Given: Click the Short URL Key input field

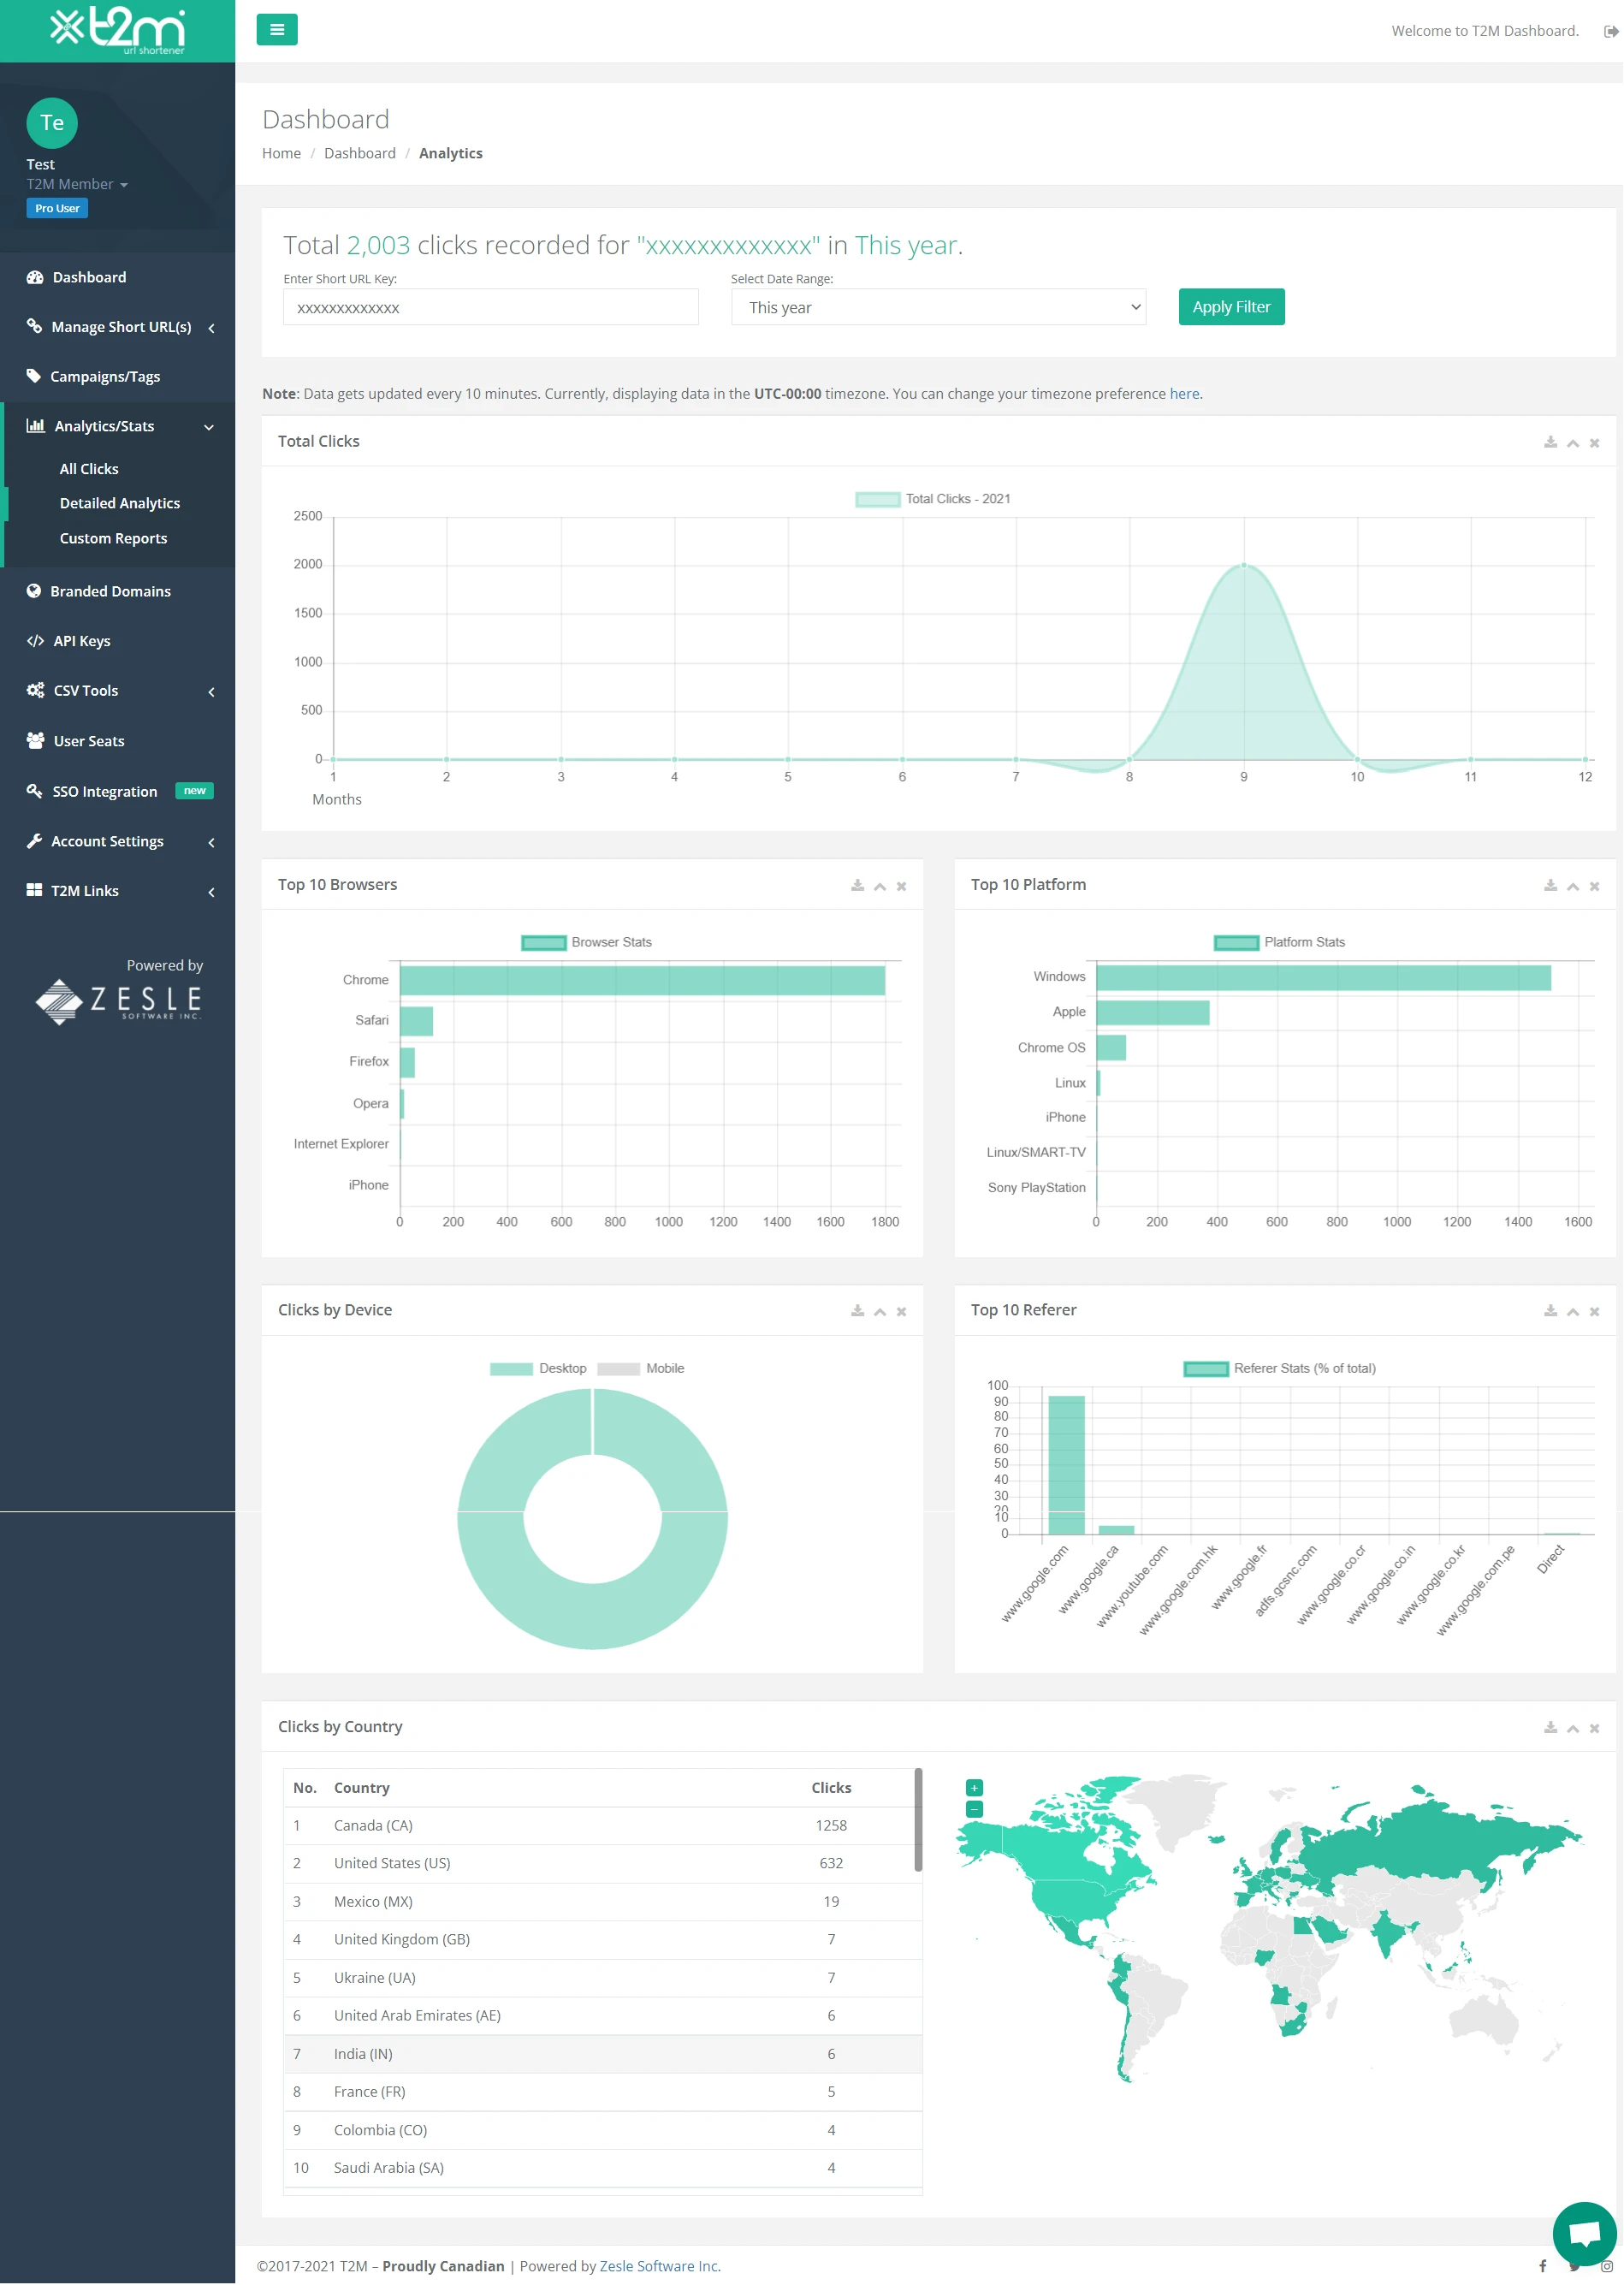Looking at the screenshot, I should tap(490, 308).
